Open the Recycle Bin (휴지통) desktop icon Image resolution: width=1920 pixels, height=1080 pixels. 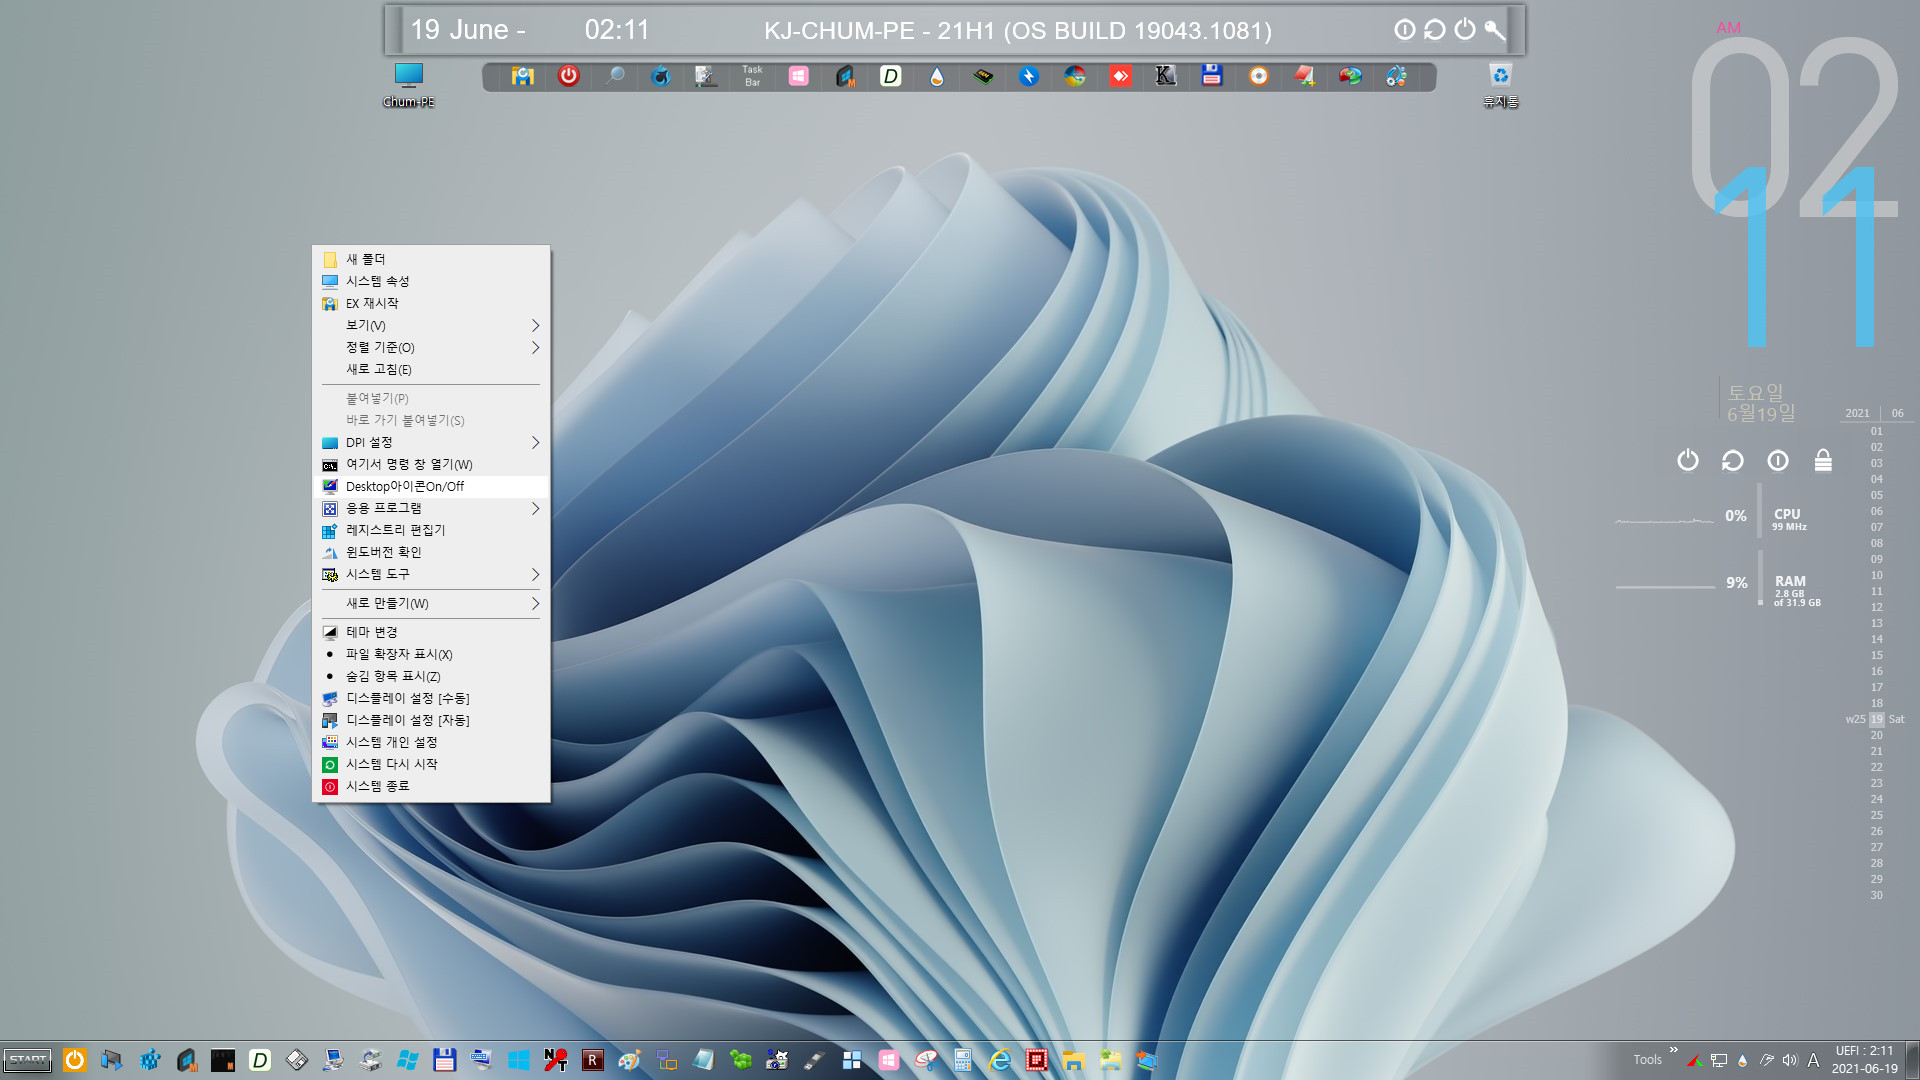pos(1500,84)
